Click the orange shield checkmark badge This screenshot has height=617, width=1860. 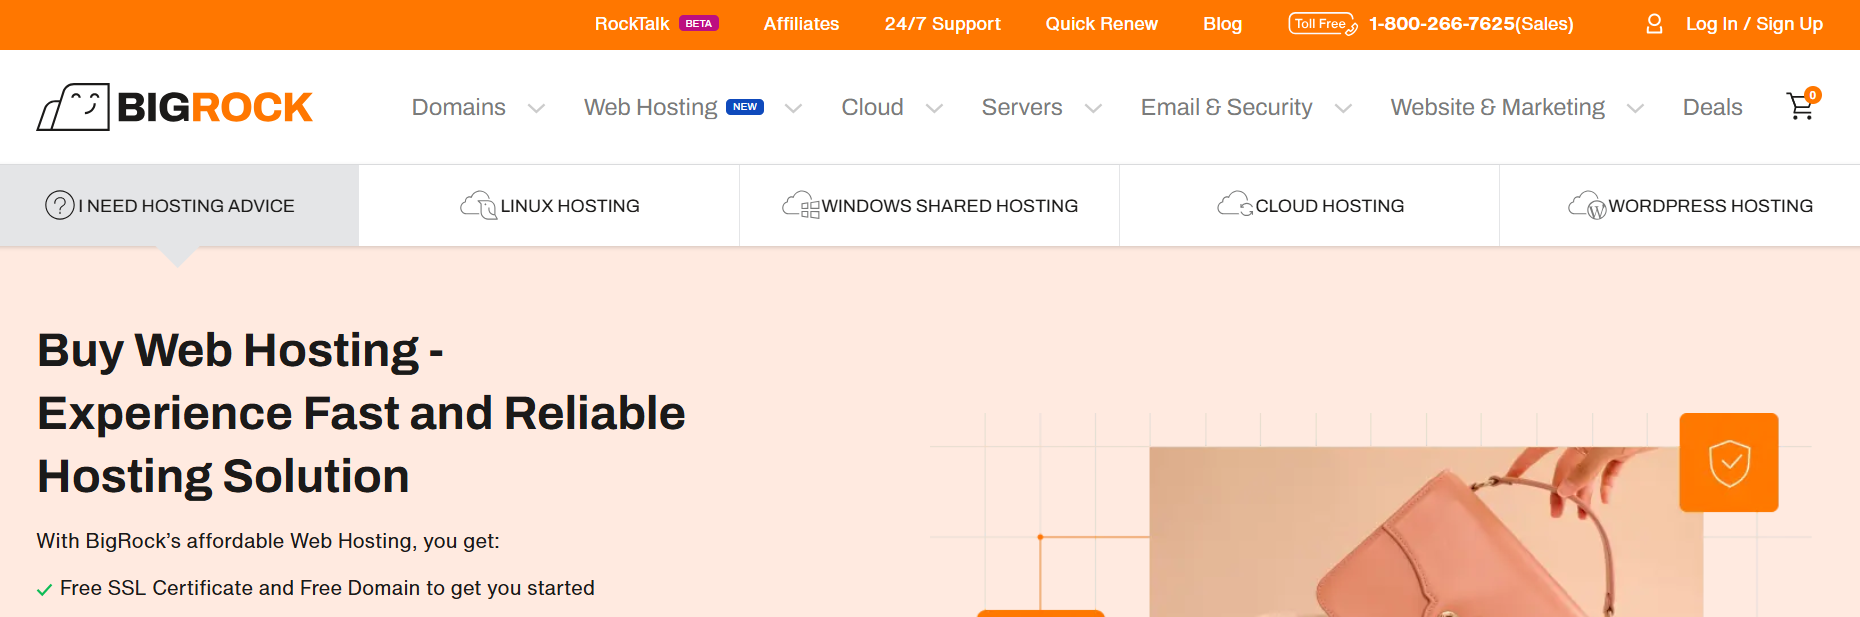[1729, 462]
